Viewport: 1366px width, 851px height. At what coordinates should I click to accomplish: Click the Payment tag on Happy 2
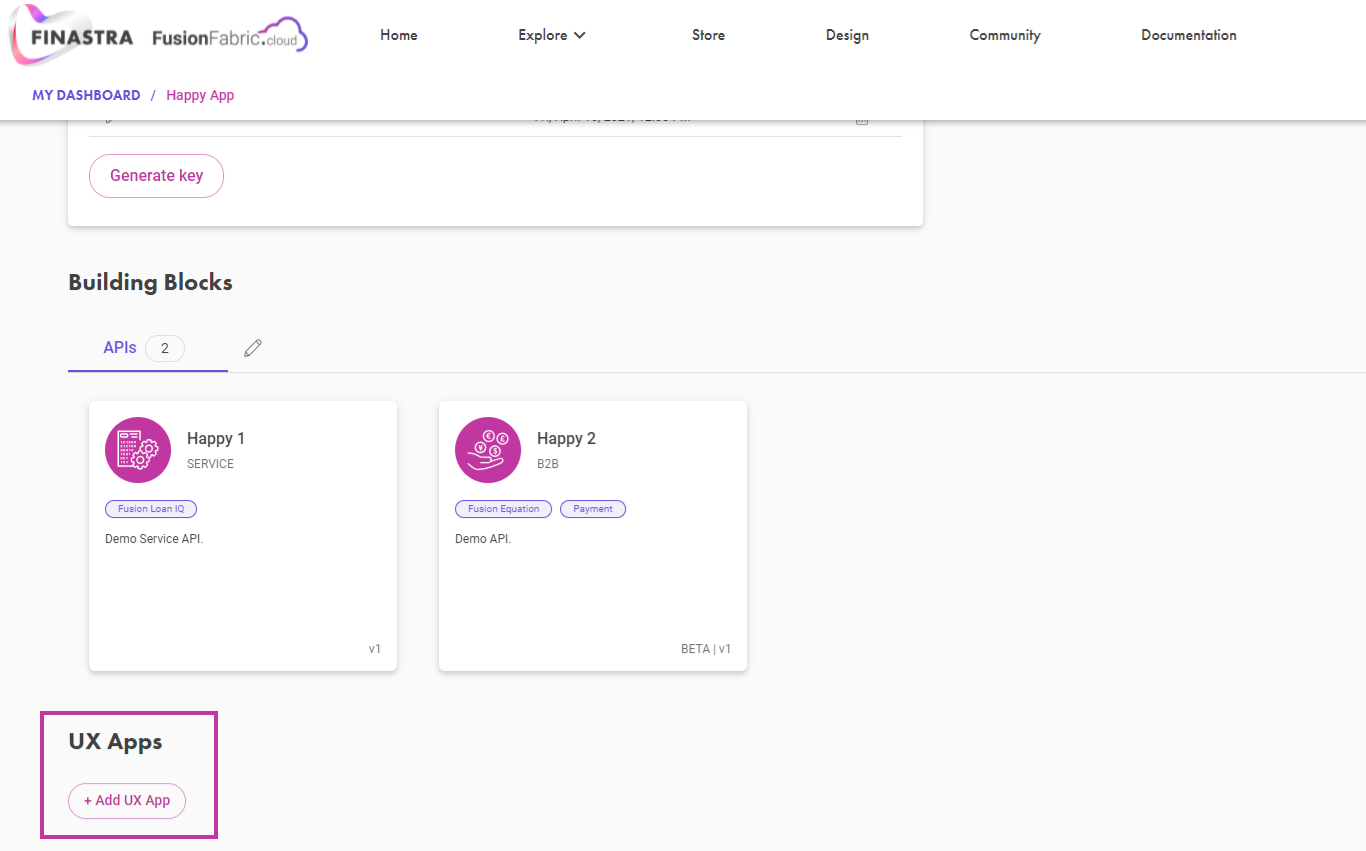593,509
